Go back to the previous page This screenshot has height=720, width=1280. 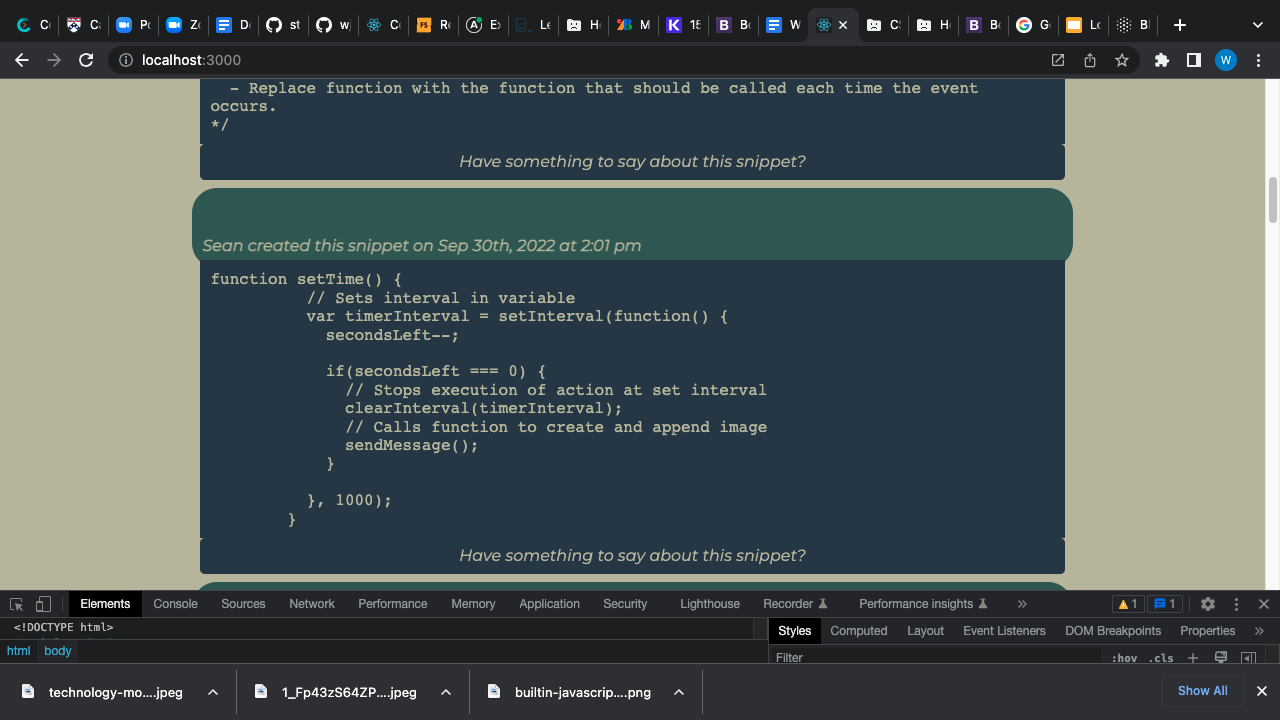pyautogui.click(x=22, y=60)
